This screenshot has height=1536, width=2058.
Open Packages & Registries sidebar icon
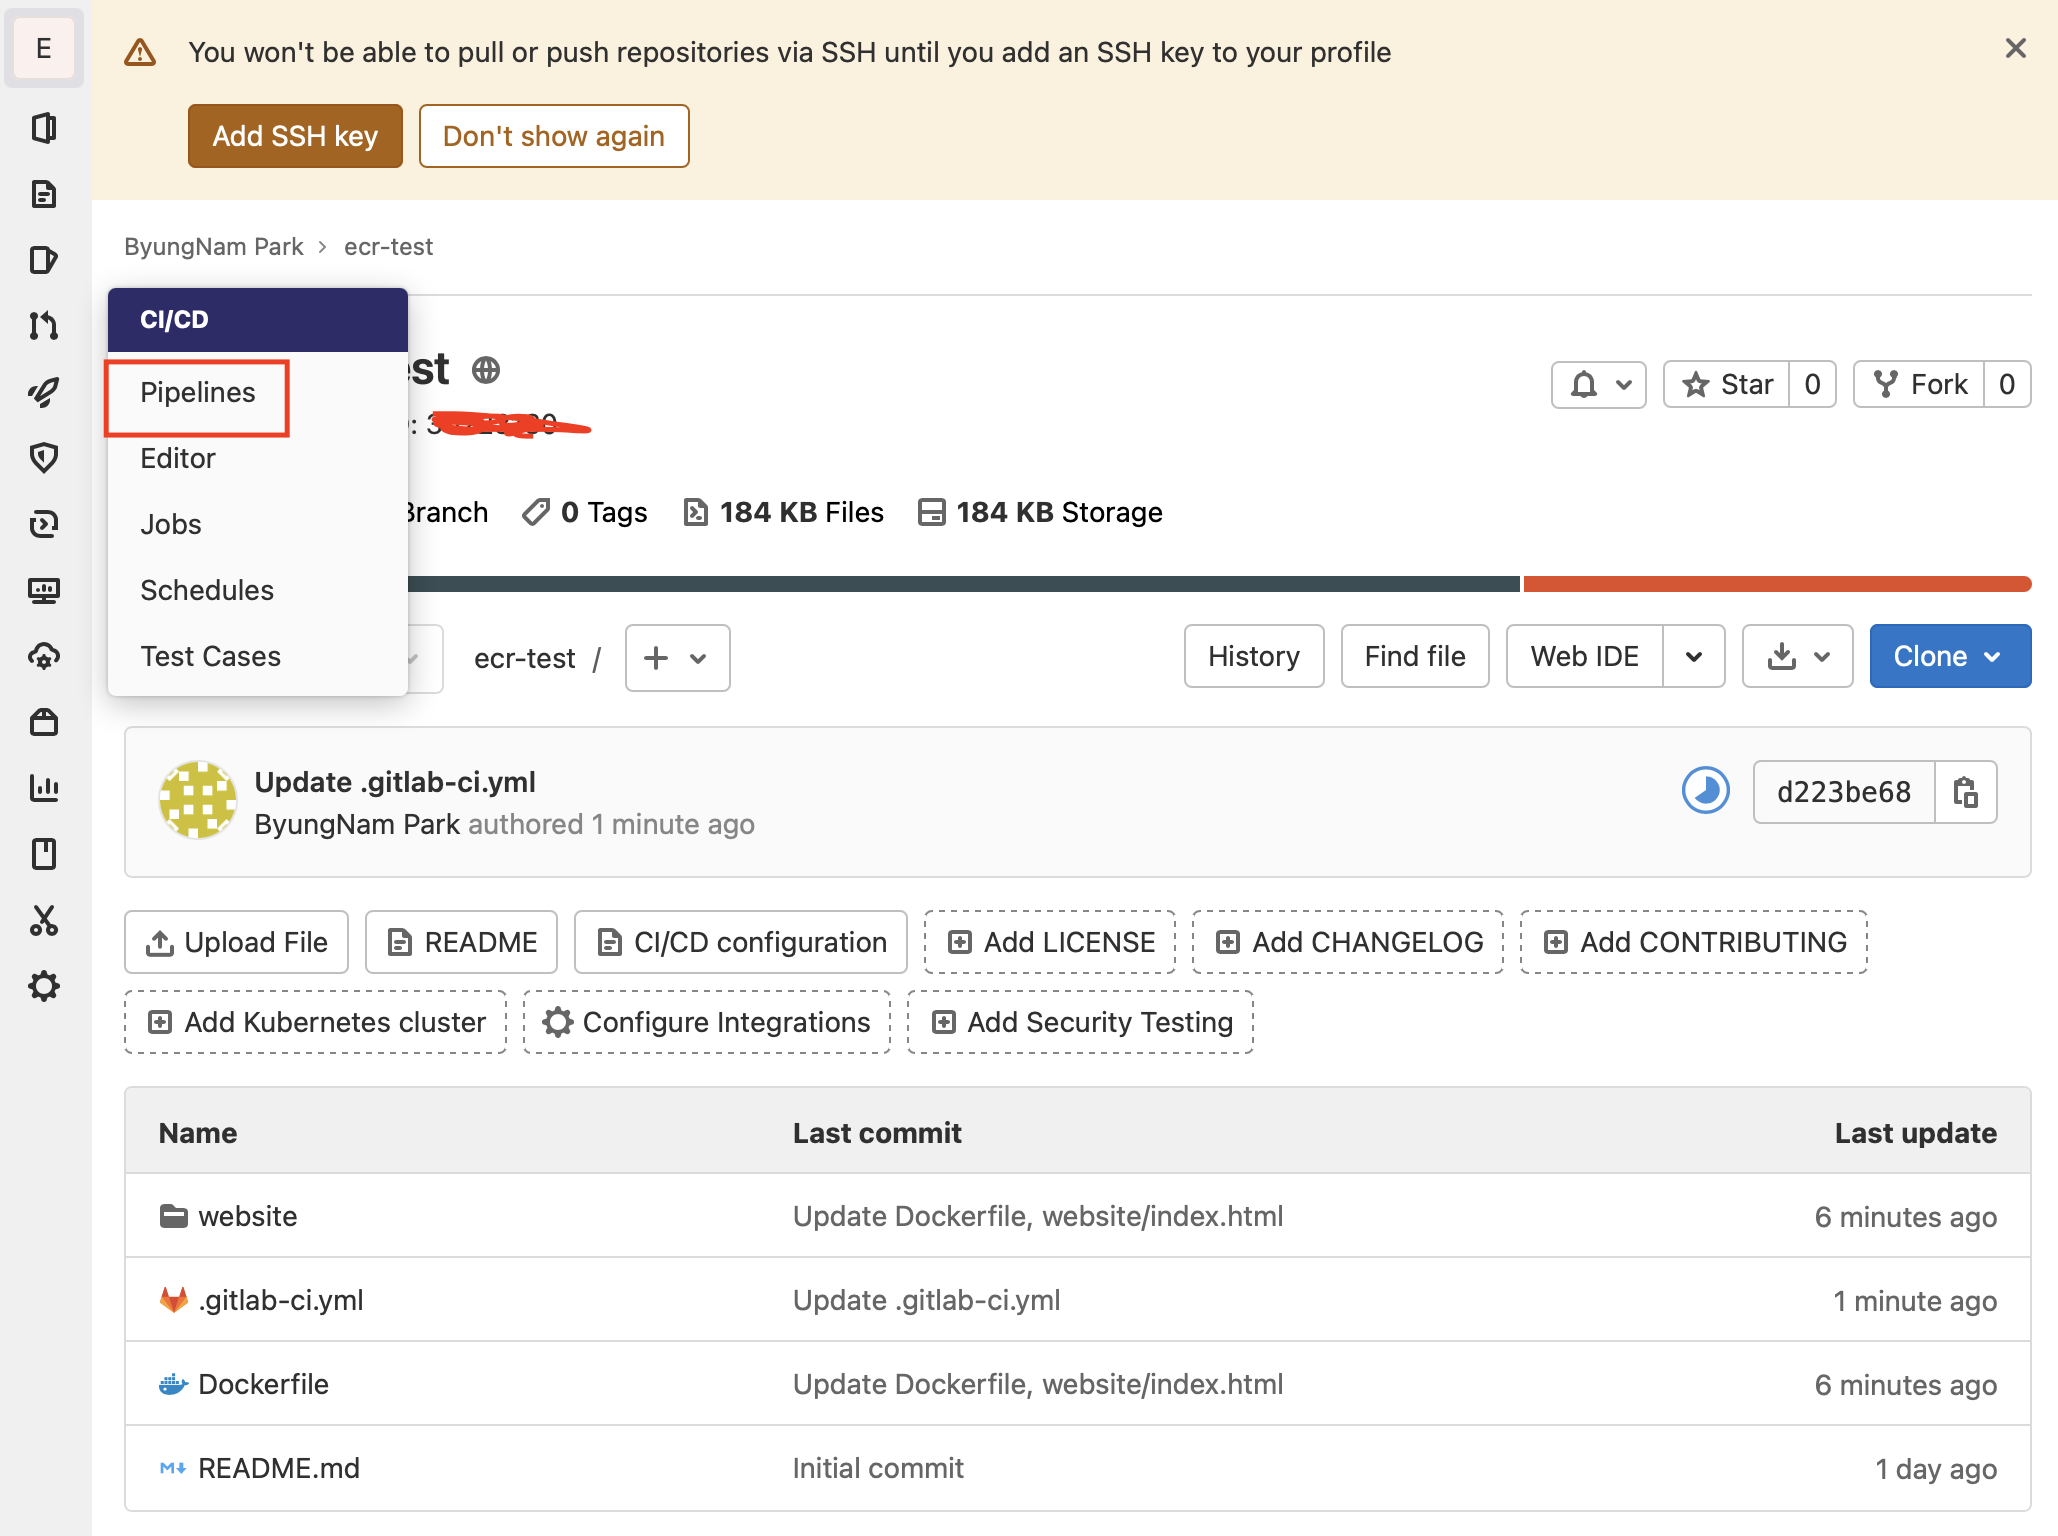coord(44,722)
